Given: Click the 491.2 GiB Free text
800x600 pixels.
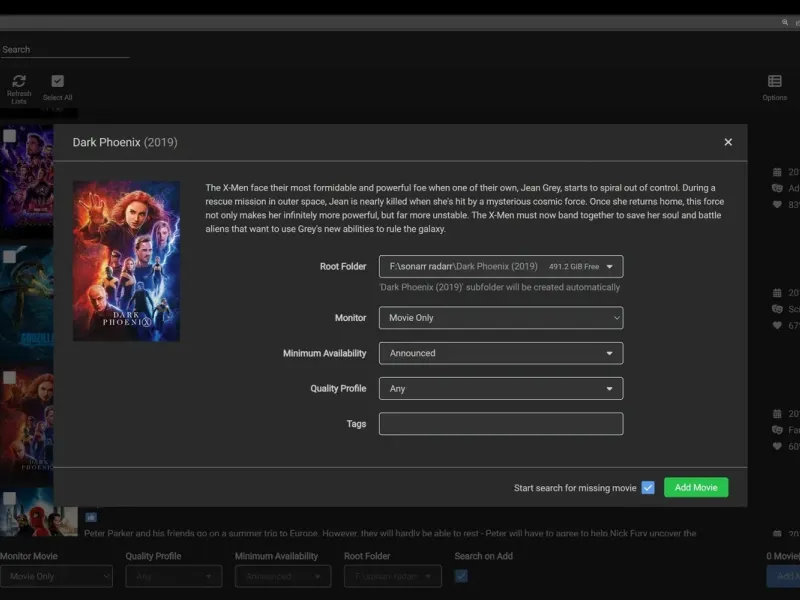Looking at the screenshot, I should click(574, 266).
